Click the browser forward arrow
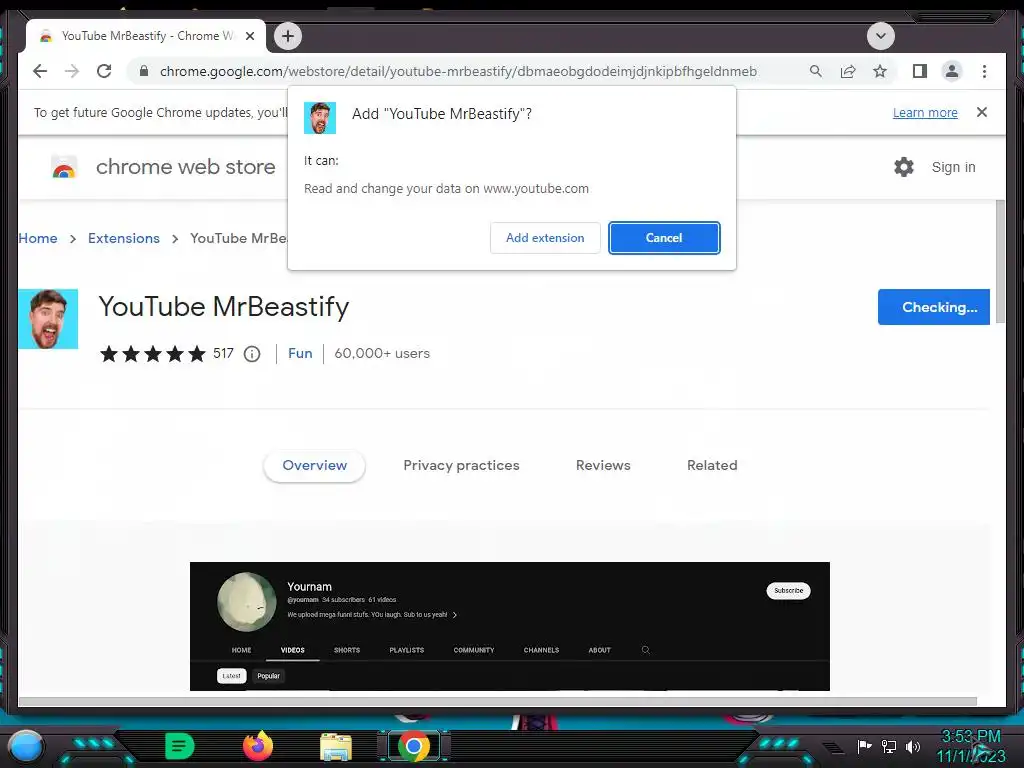This screenshot has width=1024, height=768. pos(72,71)
